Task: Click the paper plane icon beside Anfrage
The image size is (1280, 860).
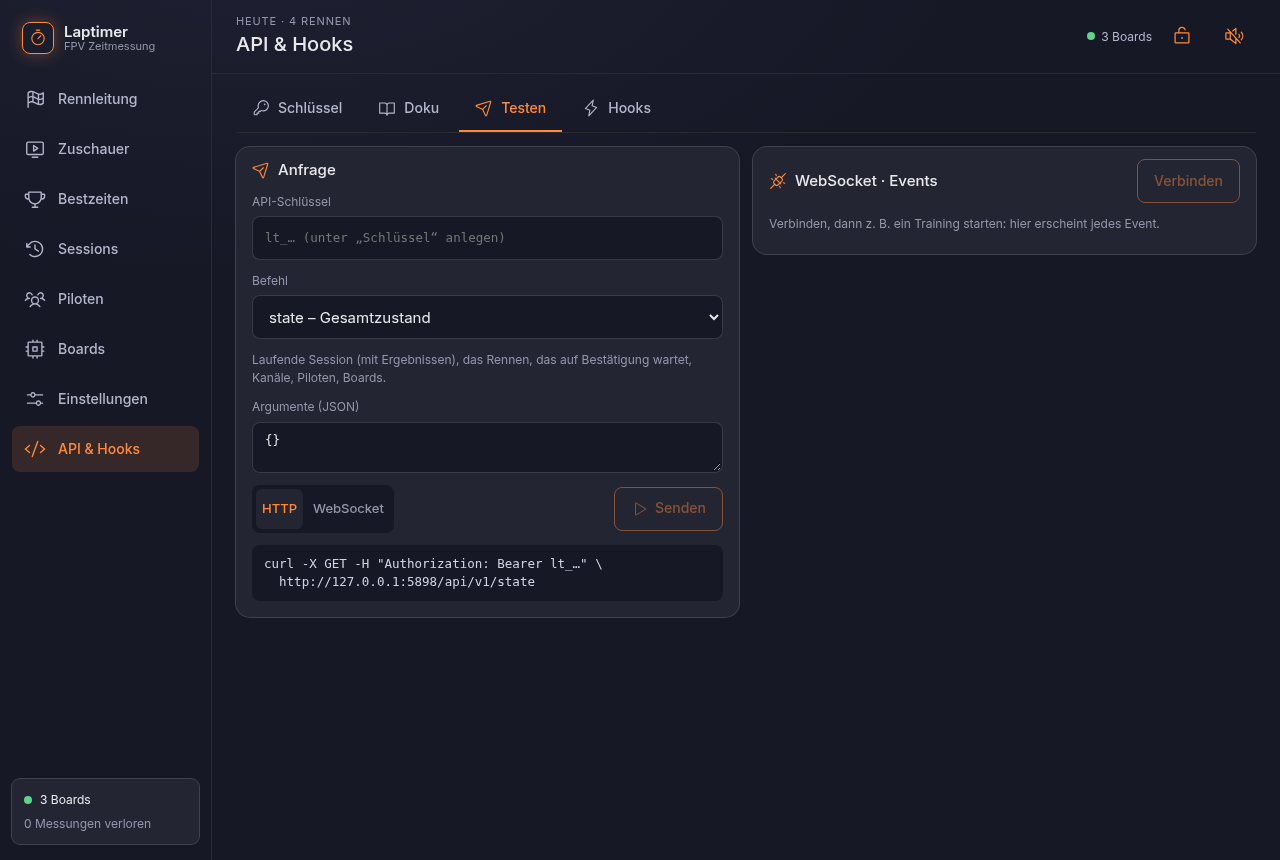Action: tap(261, 170)
